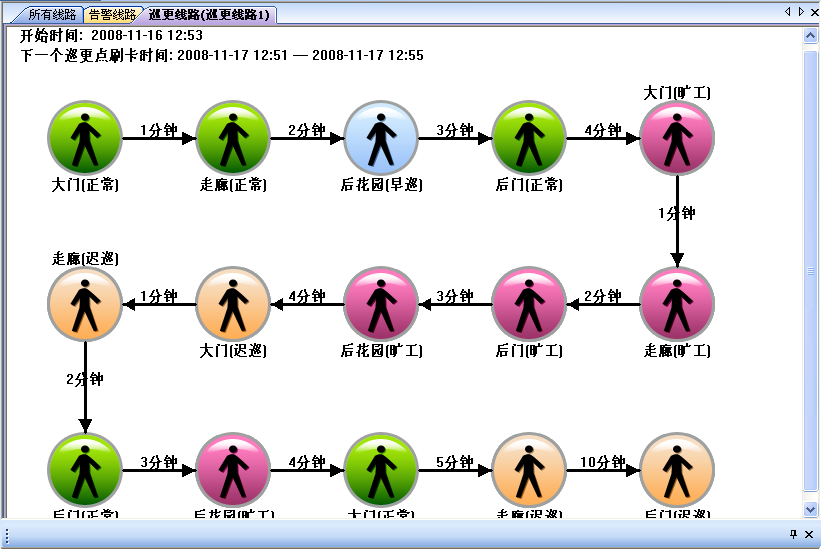Image resolution: width=821 pixels, height=549 pixels.
Task: Click the pink 走廊(旷工) patrol point
Action: (677, 304)
